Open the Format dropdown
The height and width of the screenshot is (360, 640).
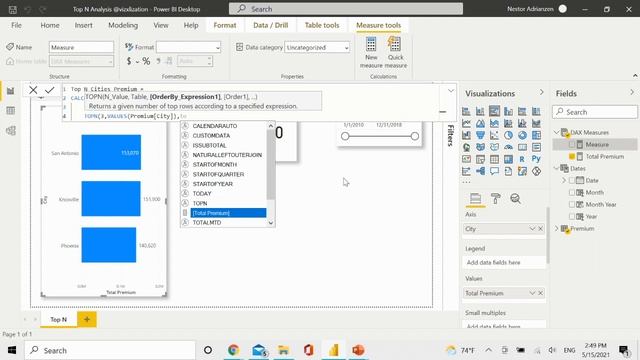tap(189, 47)
